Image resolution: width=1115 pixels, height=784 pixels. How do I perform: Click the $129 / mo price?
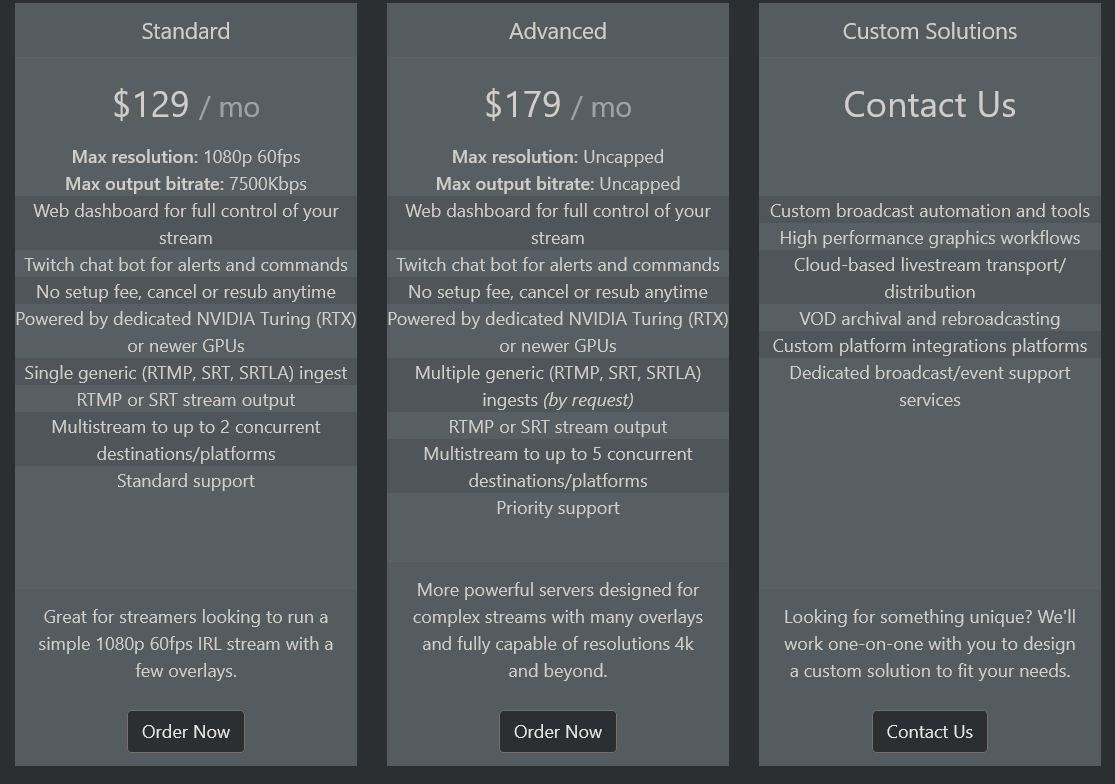coord(186,105)
